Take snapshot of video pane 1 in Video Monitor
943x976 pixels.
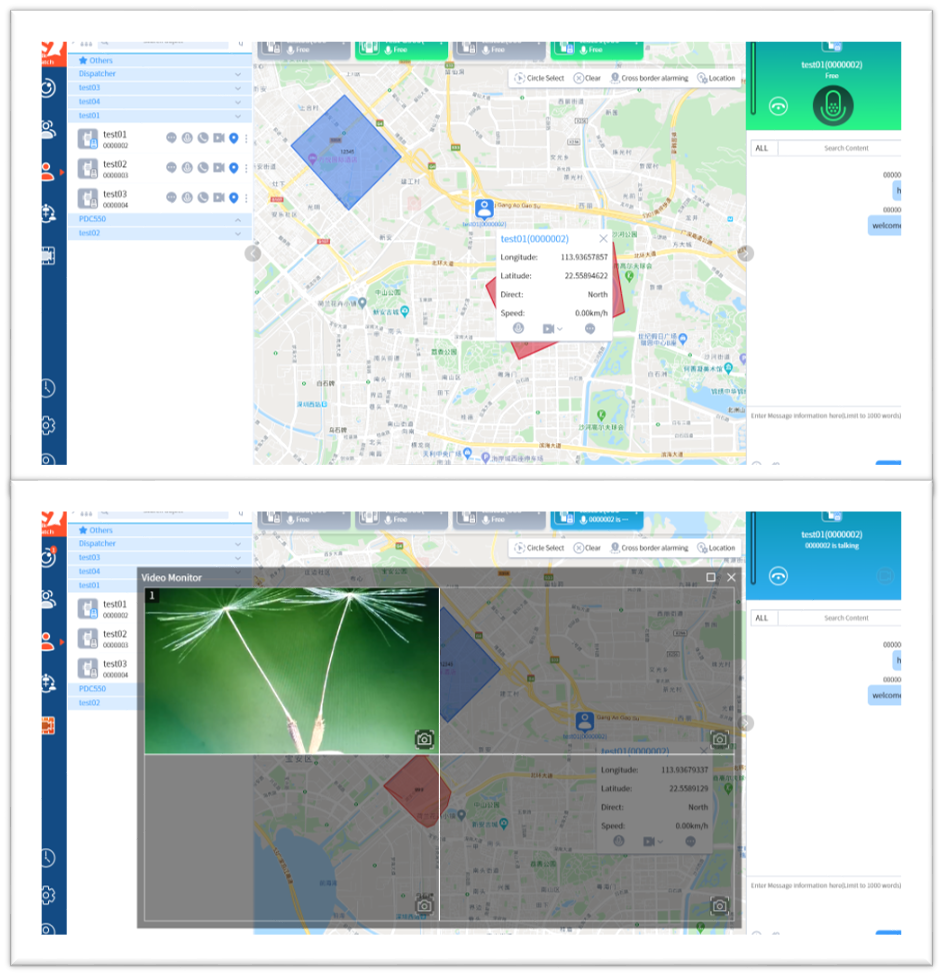[x=424, y=739]
